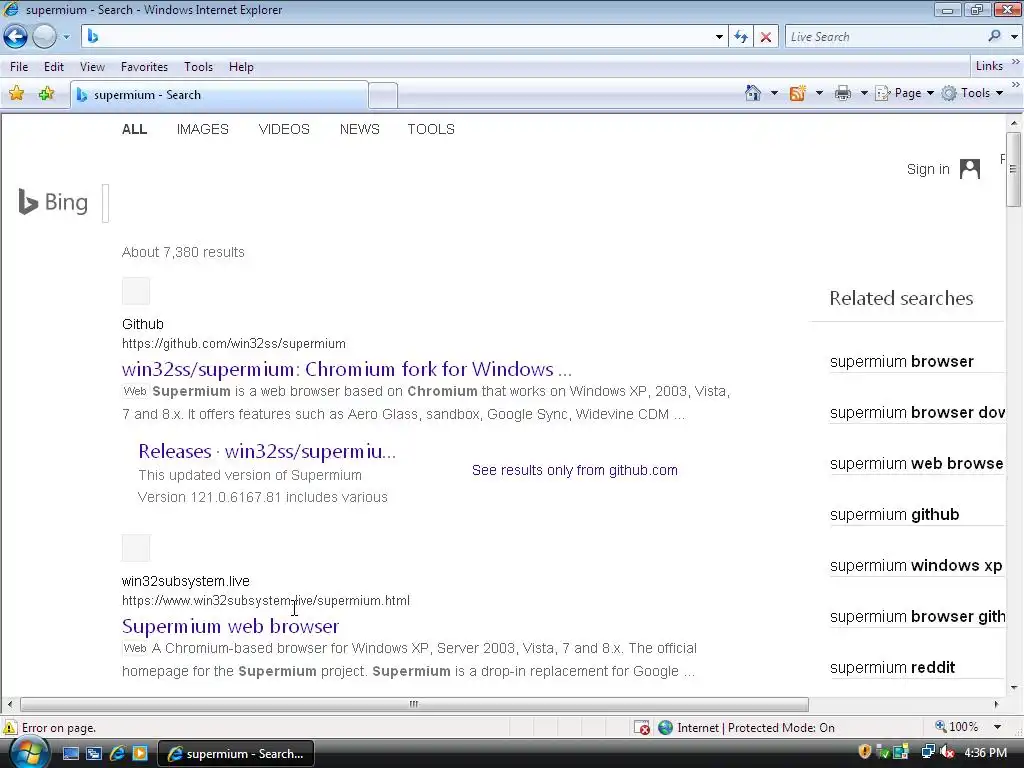This screenshot has height=768, width=1024.
Task: Open the recent pages dropdown beside Forward
Action: (x=66, y=37)
